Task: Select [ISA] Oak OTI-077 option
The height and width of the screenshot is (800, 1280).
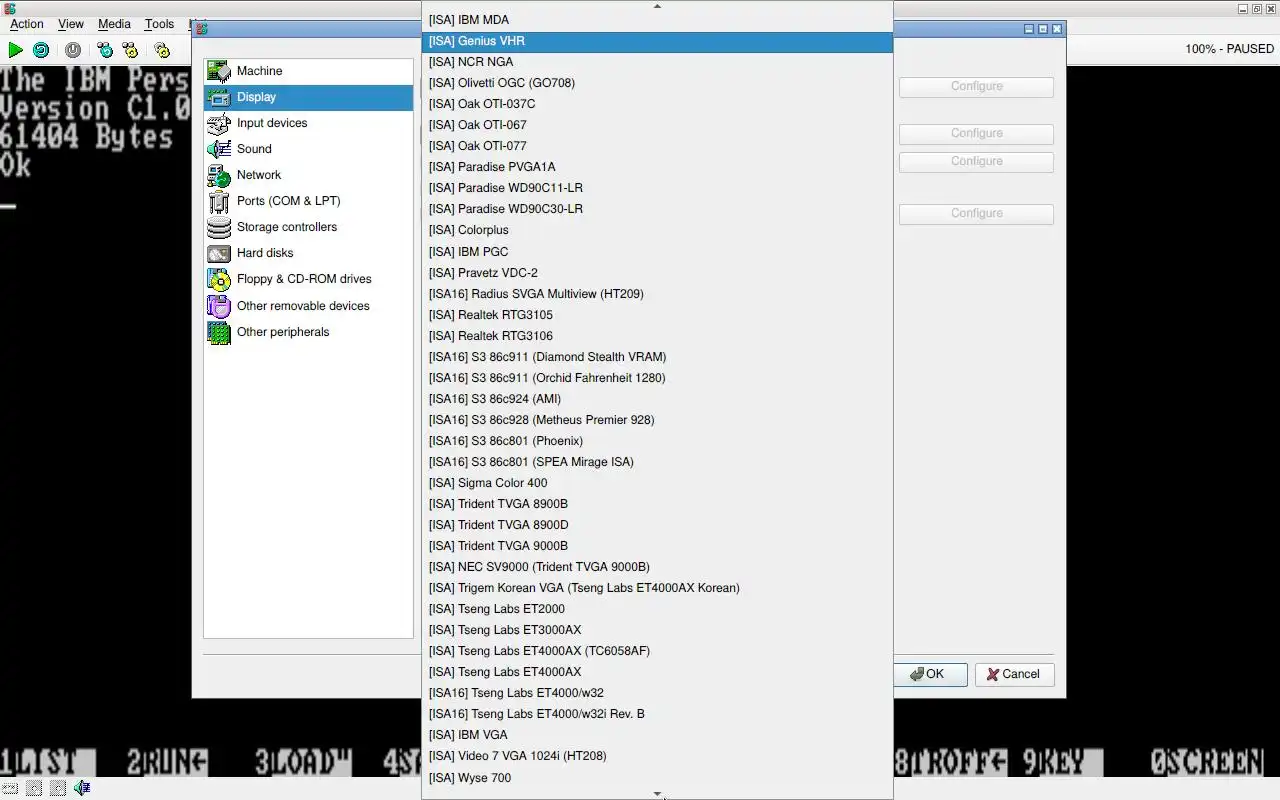Action: coord(657,146)
